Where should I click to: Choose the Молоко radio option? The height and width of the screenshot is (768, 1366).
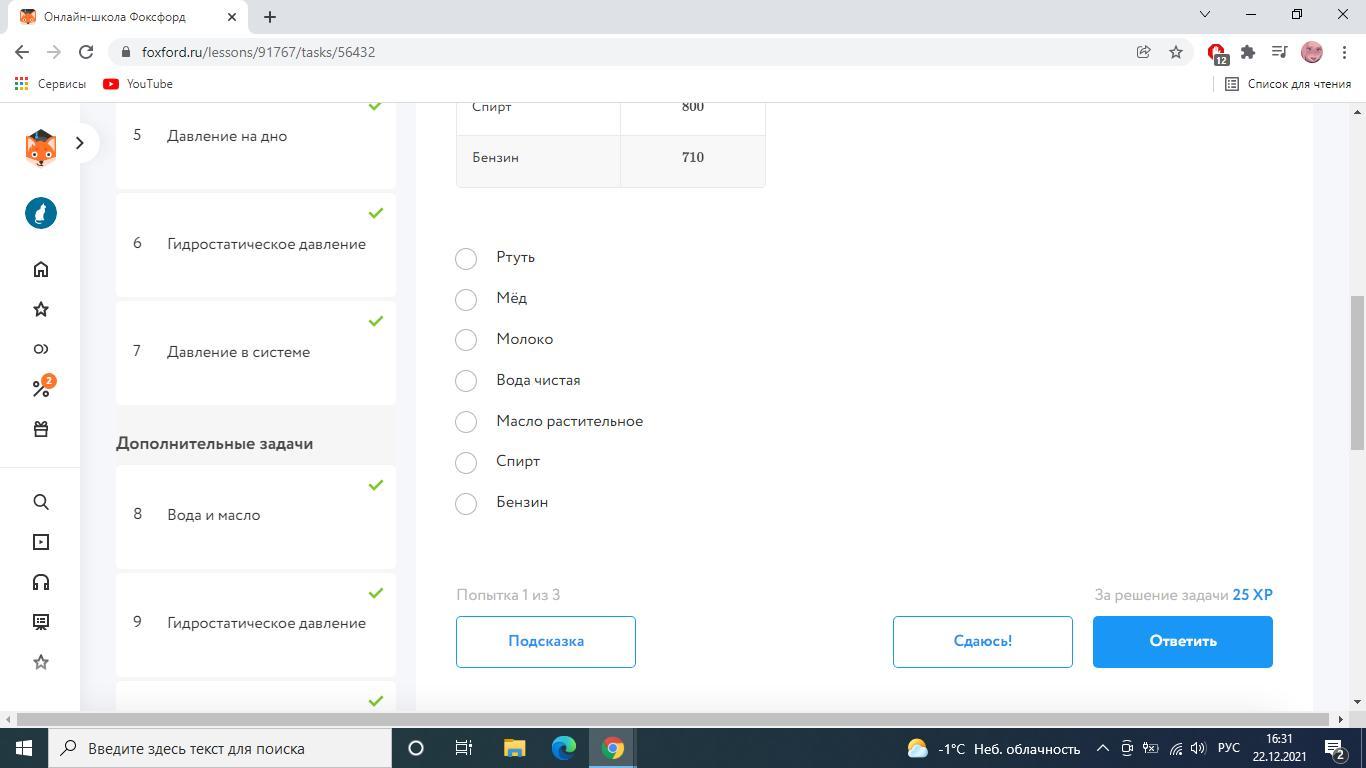pyautogui.click(x=466, y=340)
